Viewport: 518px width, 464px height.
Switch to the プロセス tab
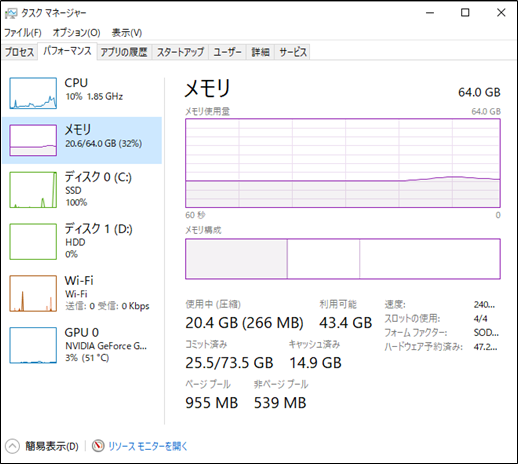pyautogui.click(x=19, y=52)
